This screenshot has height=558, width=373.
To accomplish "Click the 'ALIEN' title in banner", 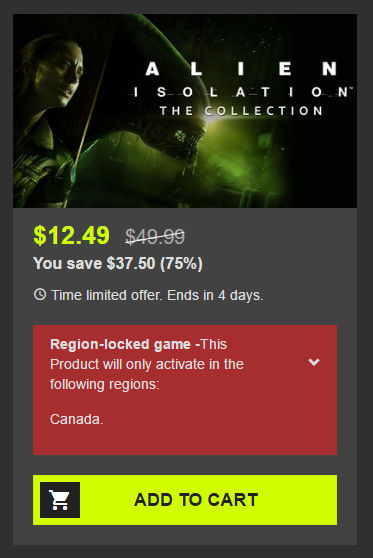I will coord(241,69).
